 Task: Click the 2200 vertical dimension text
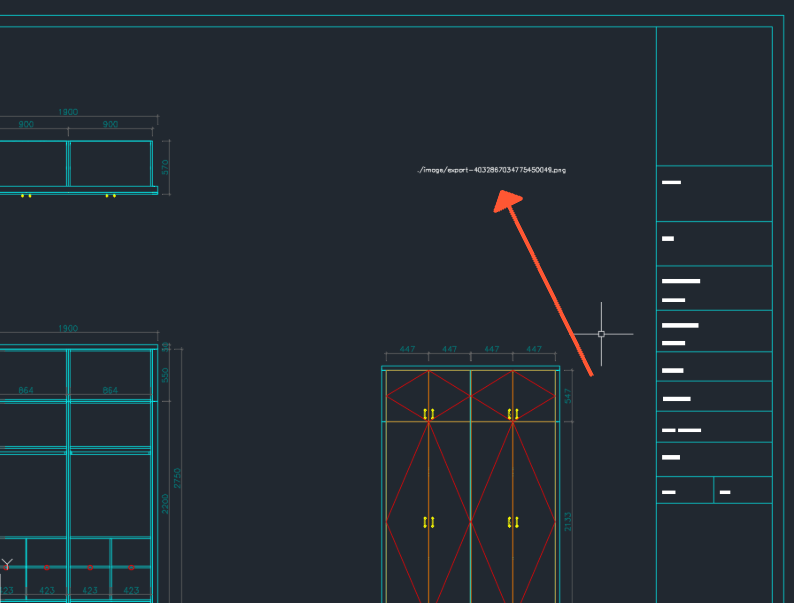pos(166,502)
